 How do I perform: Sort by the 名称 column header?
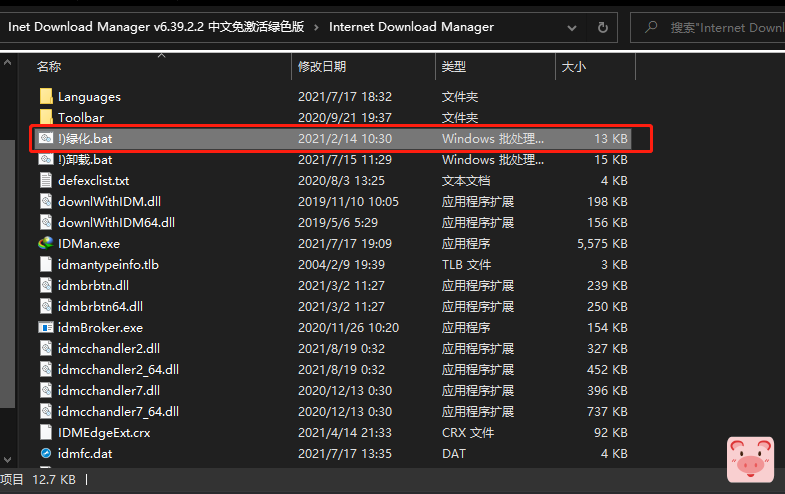(x=49, y=66)
